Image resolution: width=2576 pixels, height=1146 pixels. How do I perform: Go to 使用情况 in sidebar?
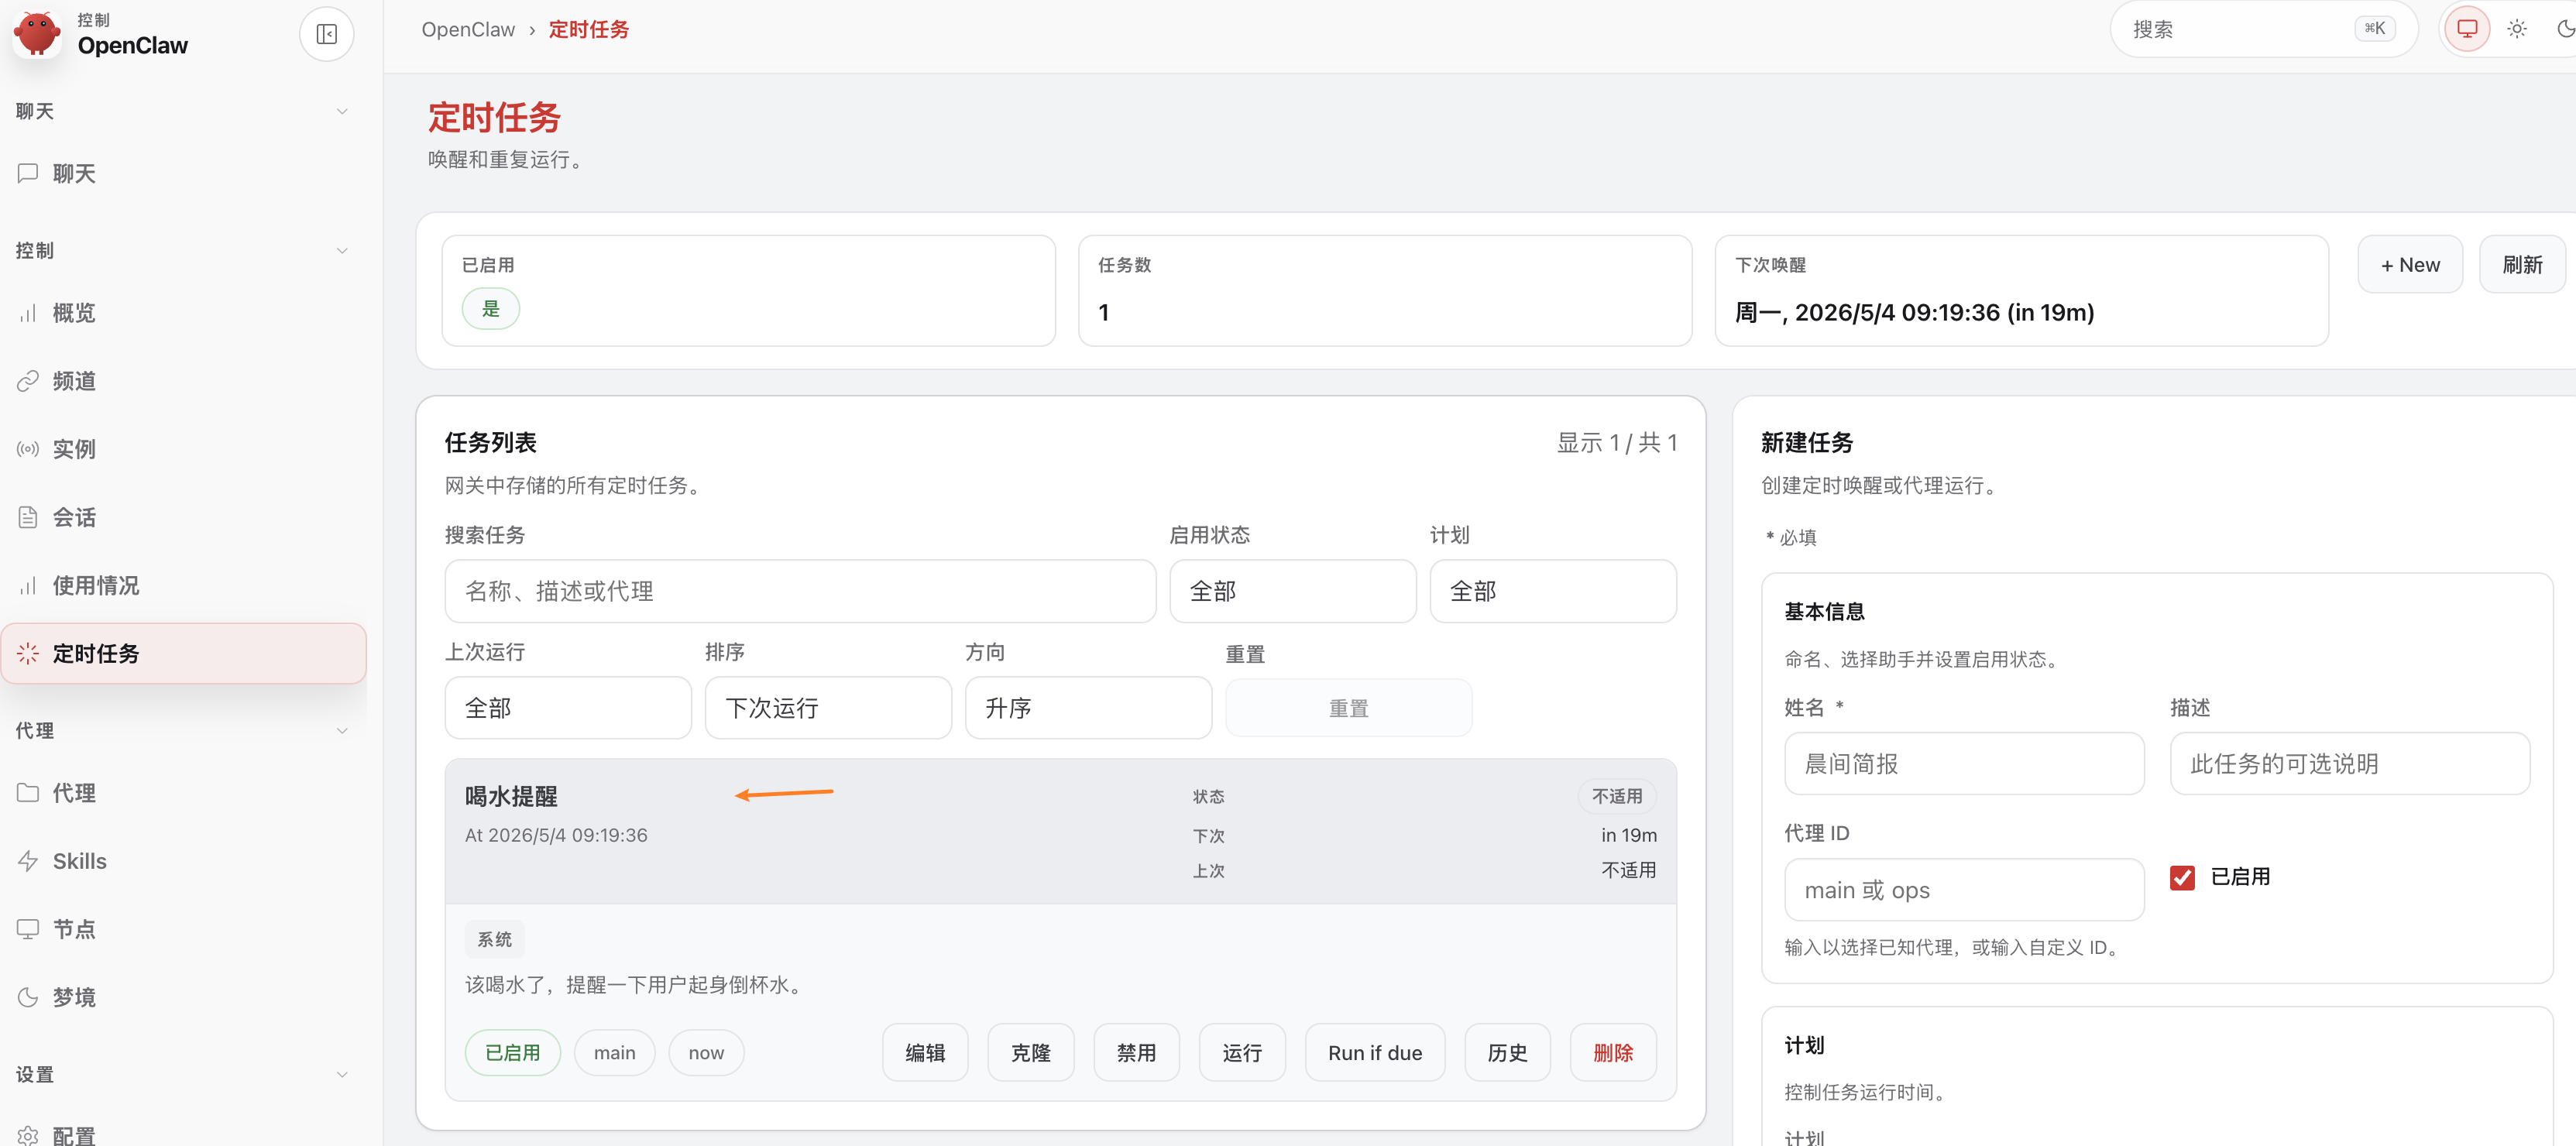pos(184,585)
